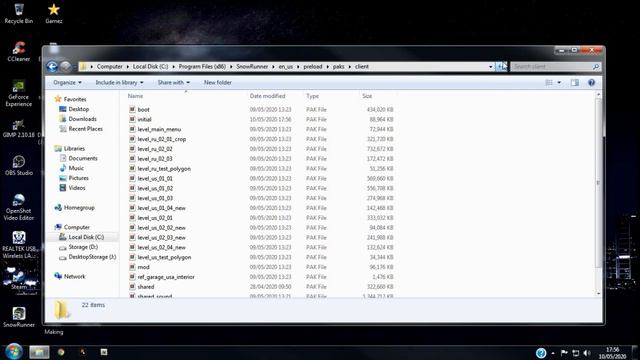The height and width of the screenshot is (360, 640).
Task: Click the Explorer Forward arrow button
Action: point(65,67)
